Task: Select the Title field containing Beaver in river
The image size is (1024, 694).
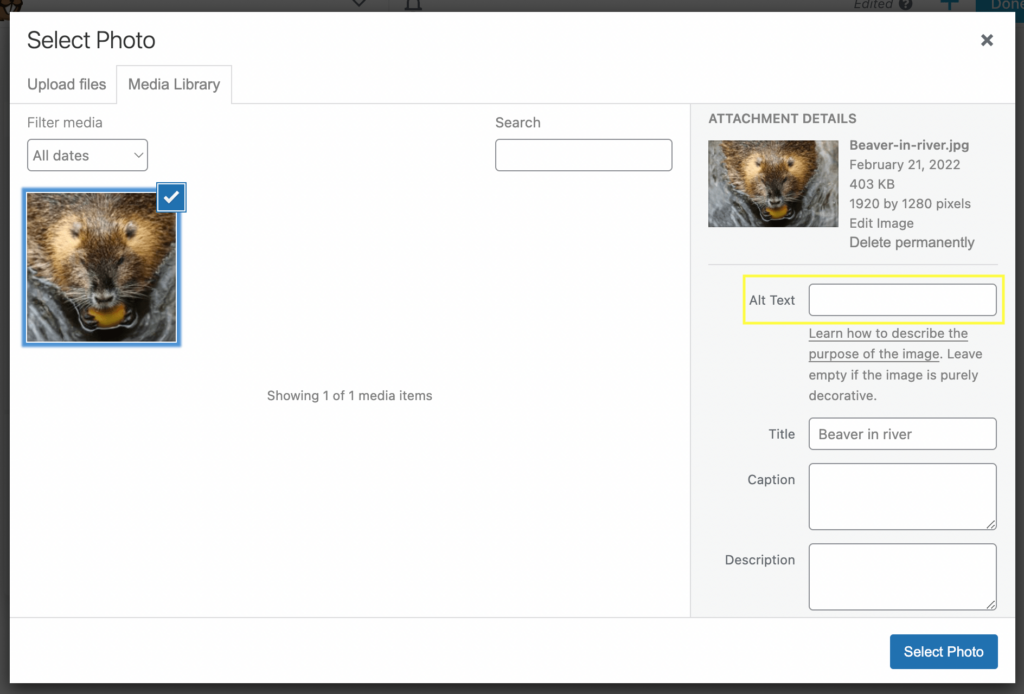Action: tap(902, 434)
